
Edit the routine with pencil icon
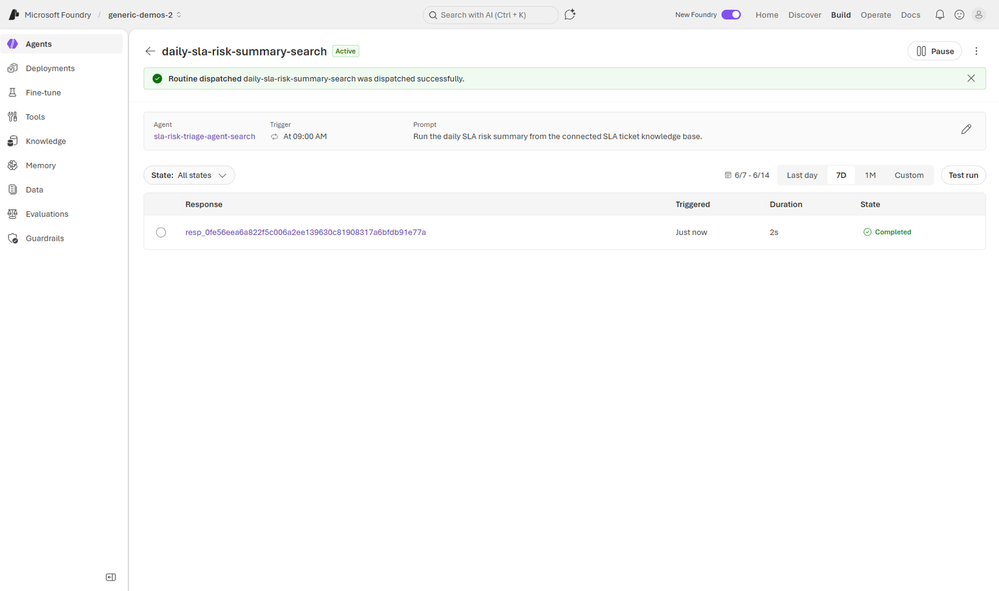tap(966, 129)
